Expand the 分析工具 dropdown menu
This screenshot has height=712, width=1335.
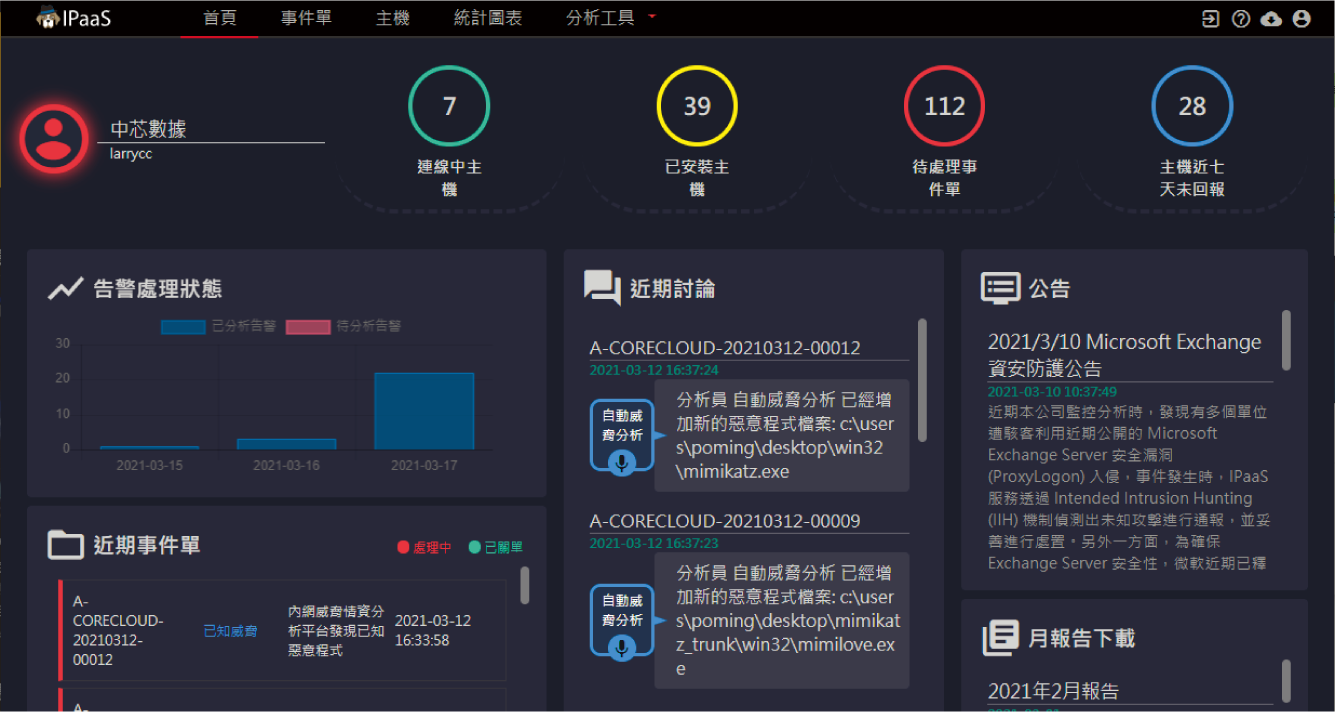[x=610, y=18]
